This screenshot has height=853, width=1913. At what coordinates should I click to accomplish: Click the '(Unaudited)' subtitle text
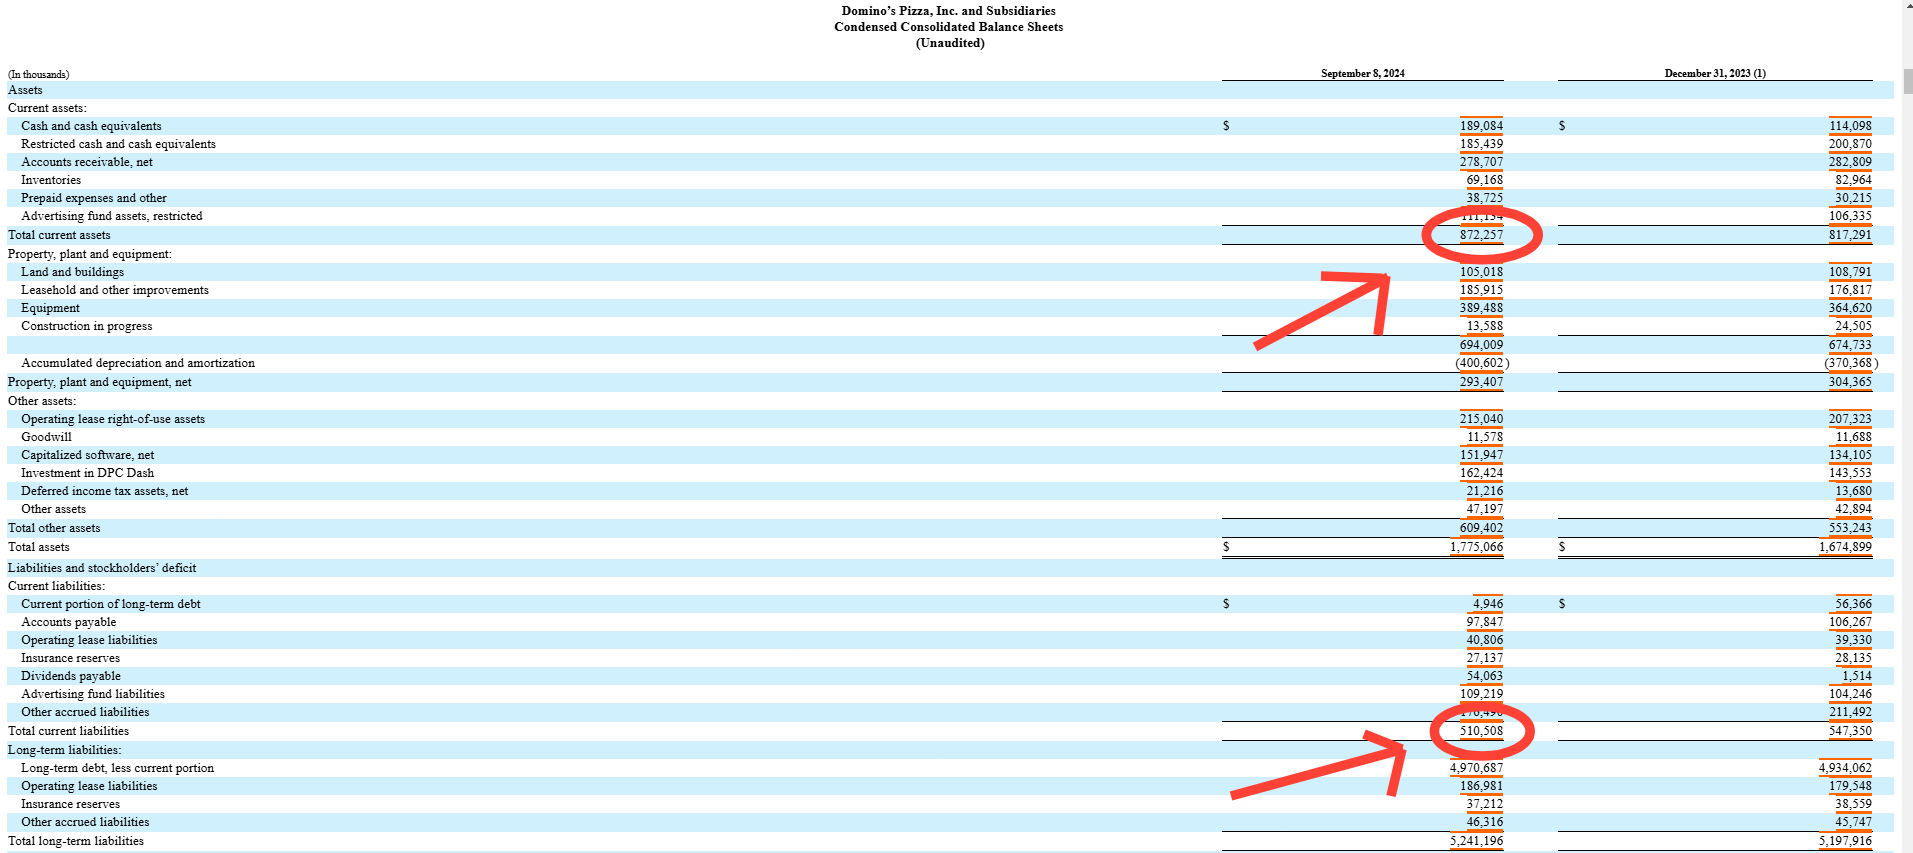[950, 43]
